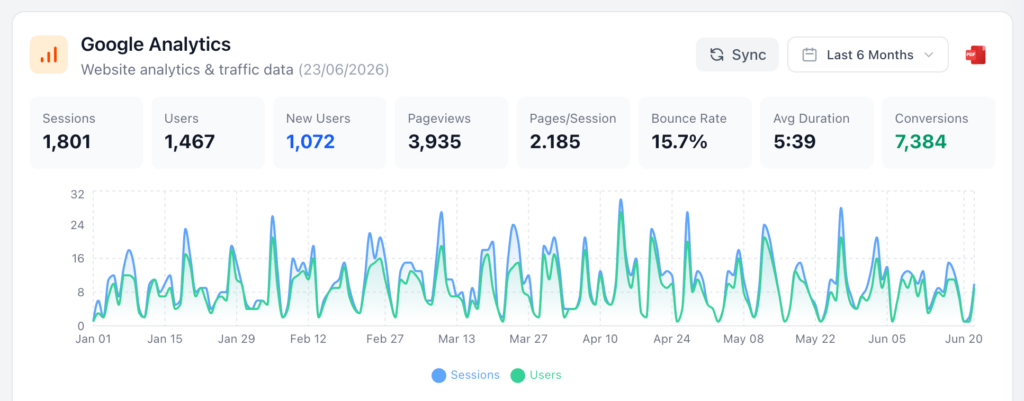1024x401 pixels.
Task: Click the Pages/Session value 2.185
Action: point(555,142)
